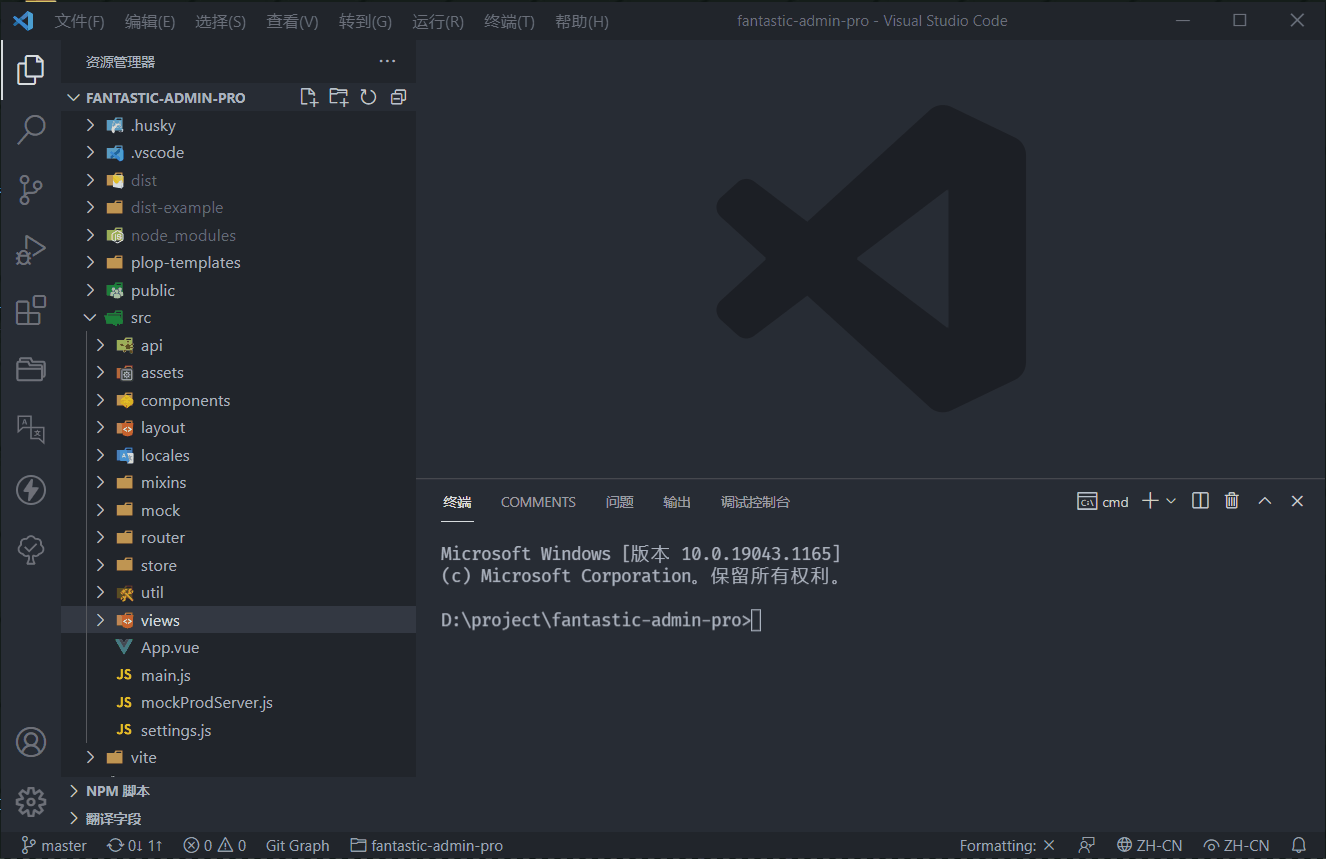Viewport: 1326px width, 859px height.
Task: Switch to the 问题 panel tab
Action: tap(619, 502)
